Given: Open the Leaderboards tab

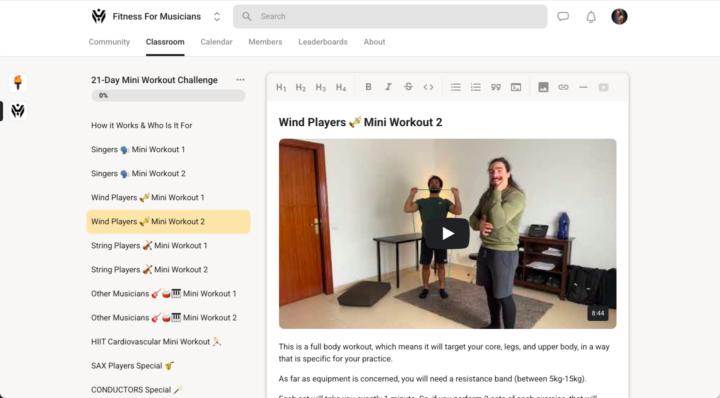Looking at the screenshot, I should [323, 42].
